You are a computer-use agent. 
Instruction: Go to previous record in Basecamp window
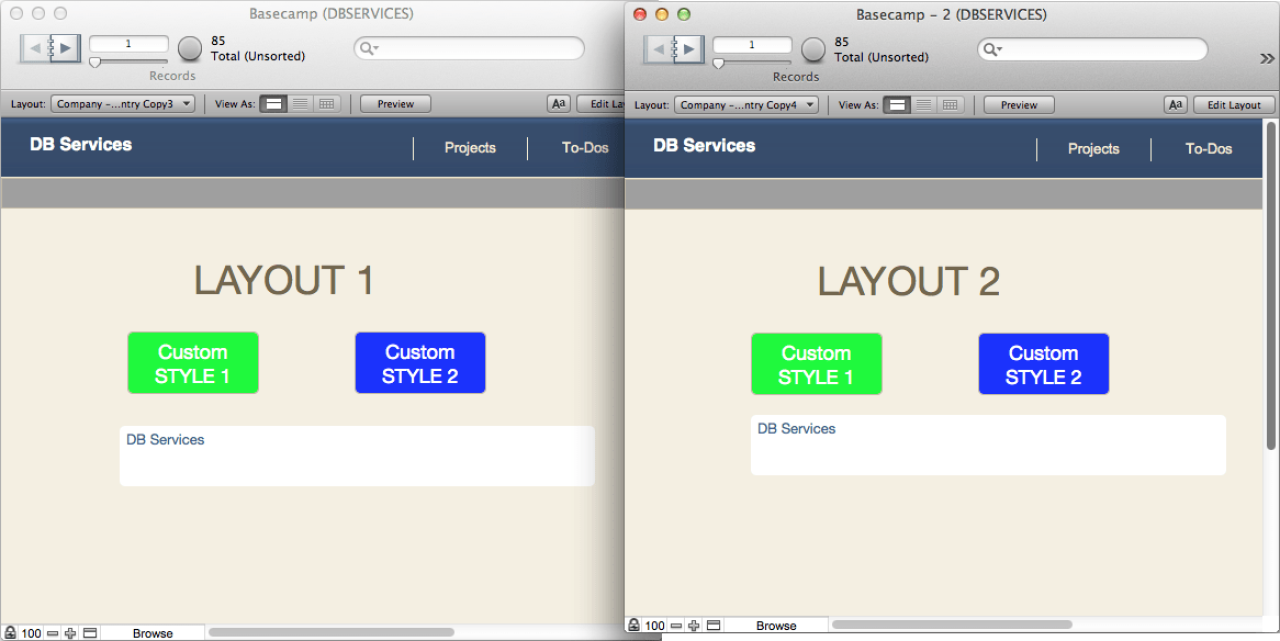pyautogui.click(x=35, y=48)
